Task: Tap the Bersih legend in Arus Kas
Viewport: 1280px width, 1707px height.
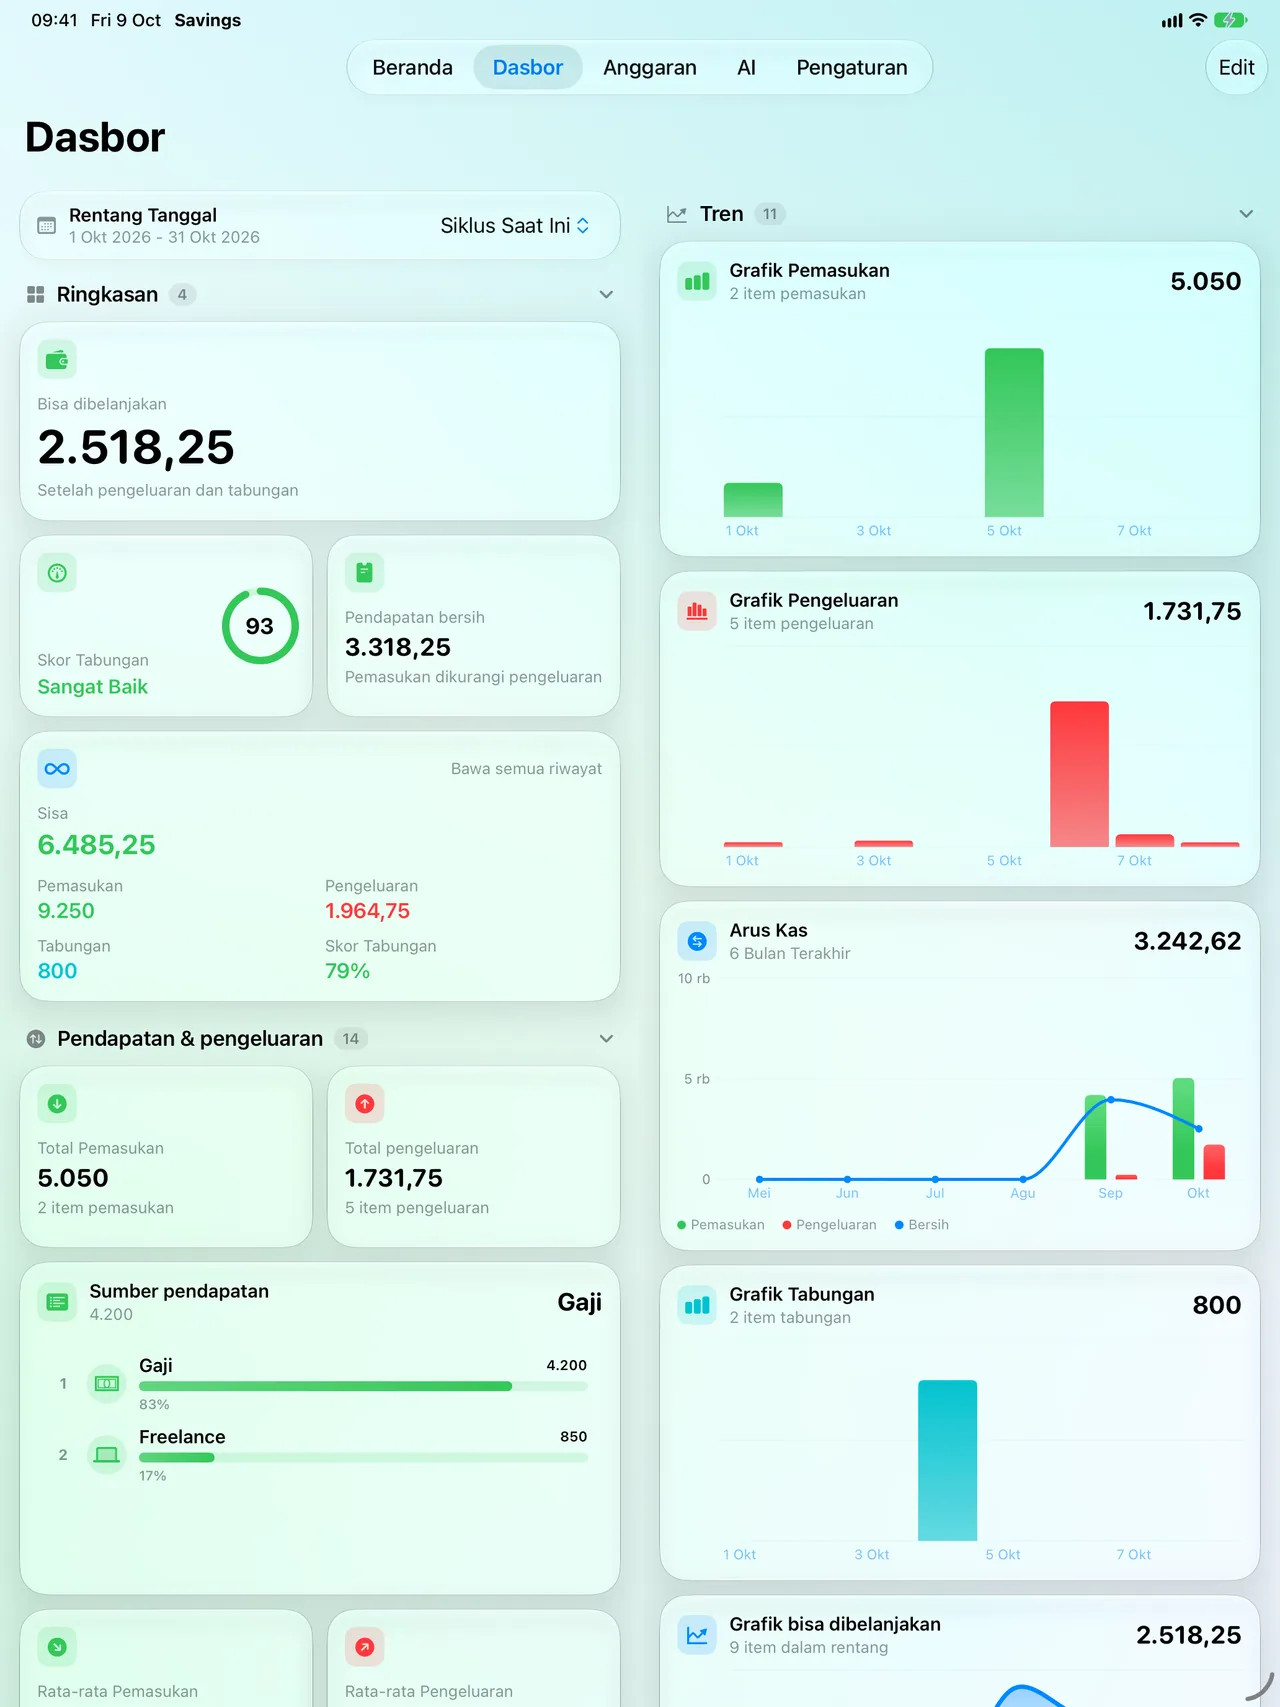Action: pyautogui.click(x=922, y=1225)
